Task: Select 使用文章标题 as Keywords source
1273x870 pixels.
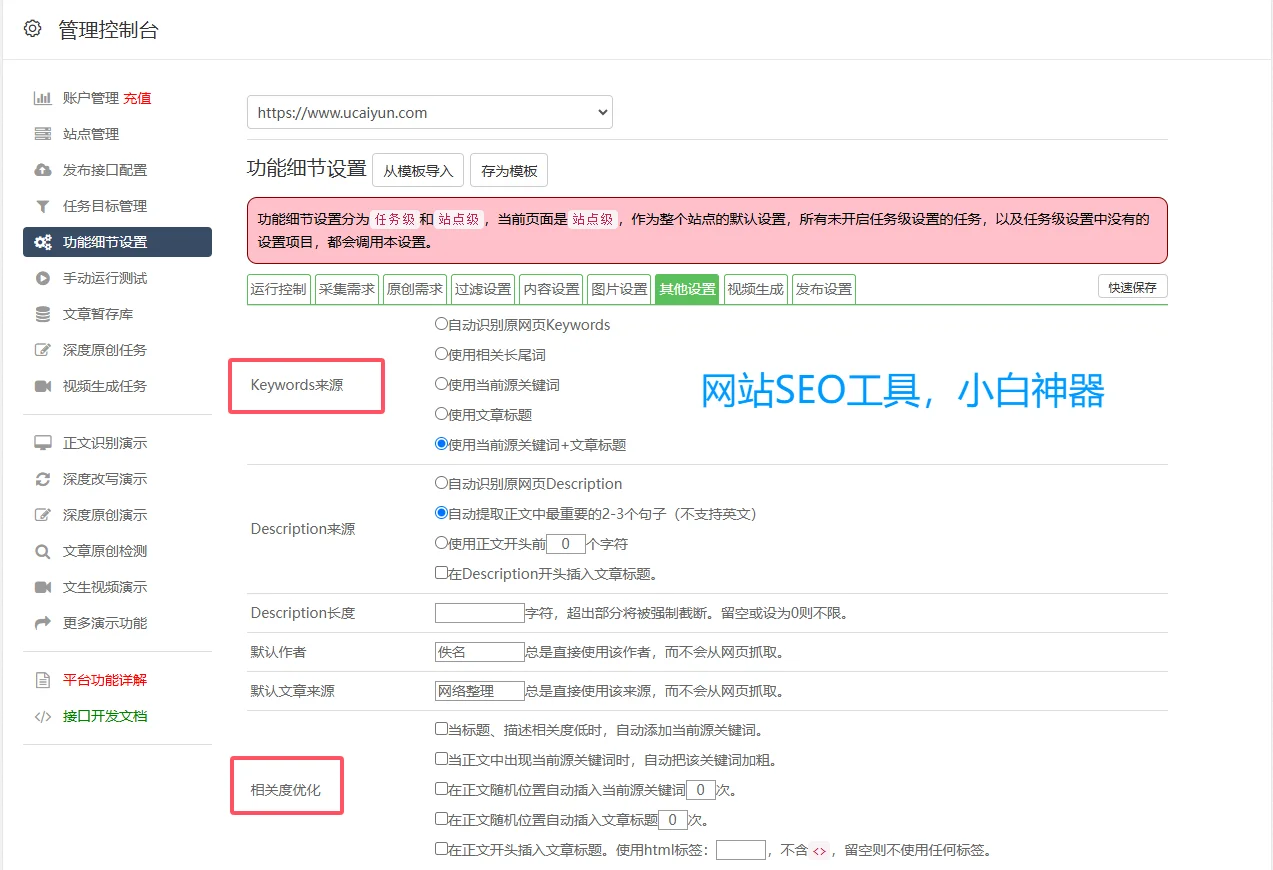Action: 439,414
